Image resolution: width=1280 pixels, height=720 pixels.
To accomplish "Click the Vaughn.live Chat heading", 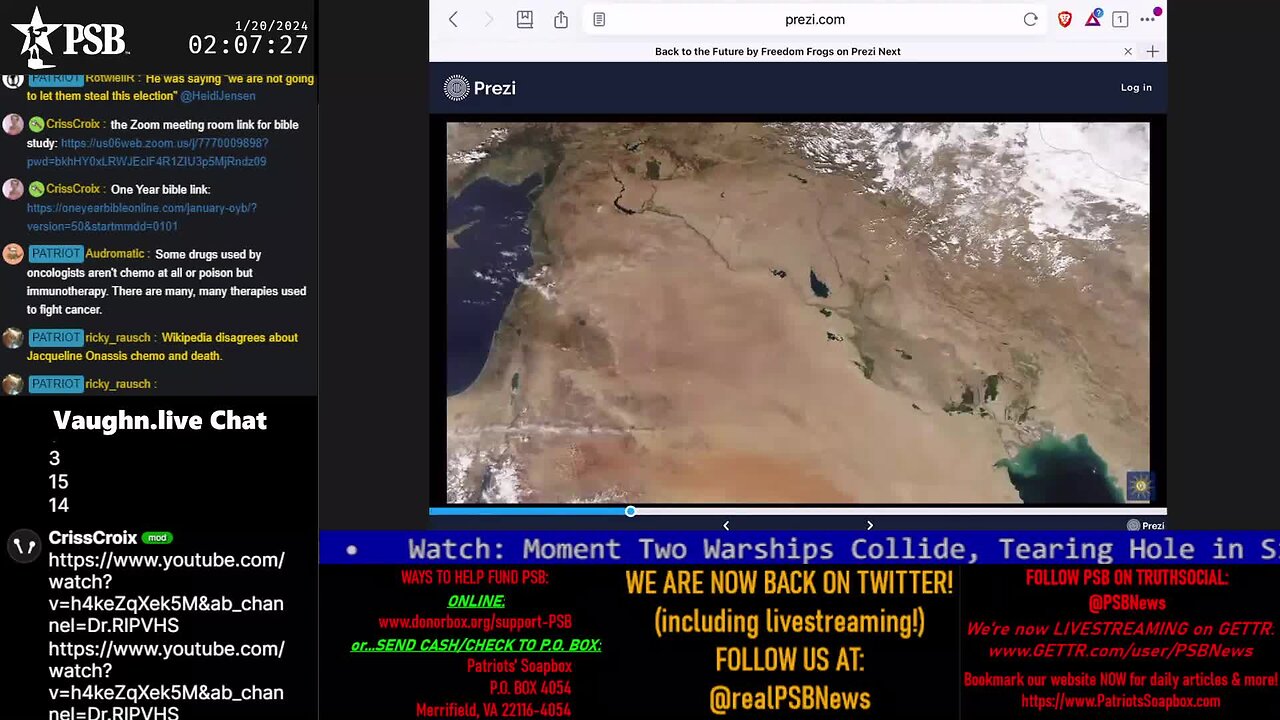I will click(160, 420).
